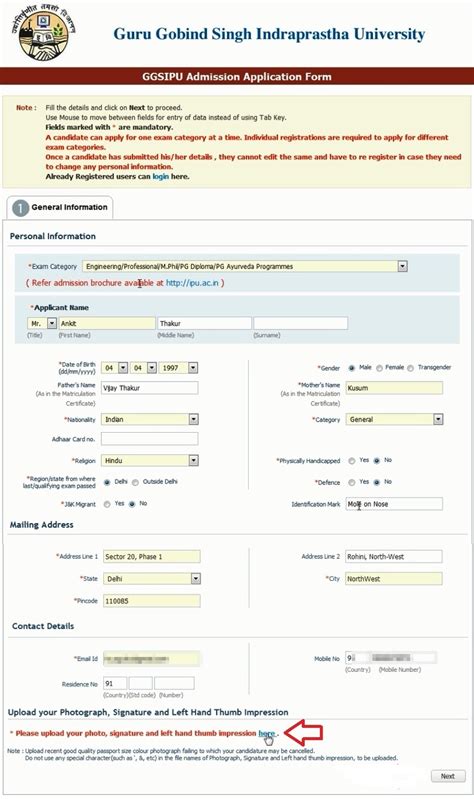
Task: Click the First Name field with Ankit
Action: [107, 323]
